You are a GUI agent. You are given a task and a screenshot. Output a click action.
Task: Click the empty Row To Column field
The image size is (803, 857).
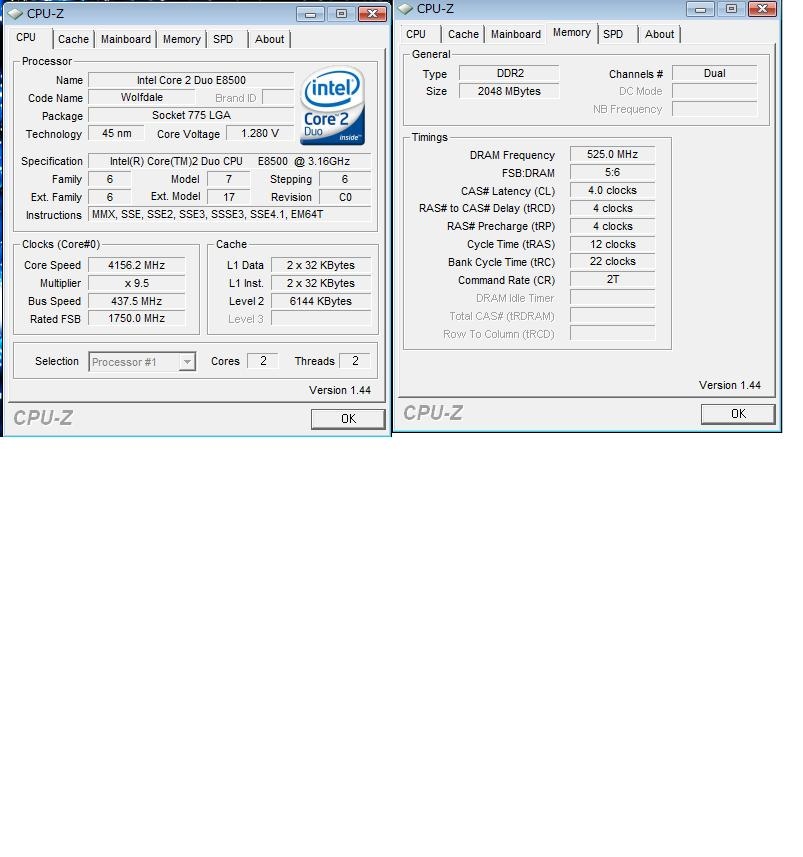click(x=612, y=334)
